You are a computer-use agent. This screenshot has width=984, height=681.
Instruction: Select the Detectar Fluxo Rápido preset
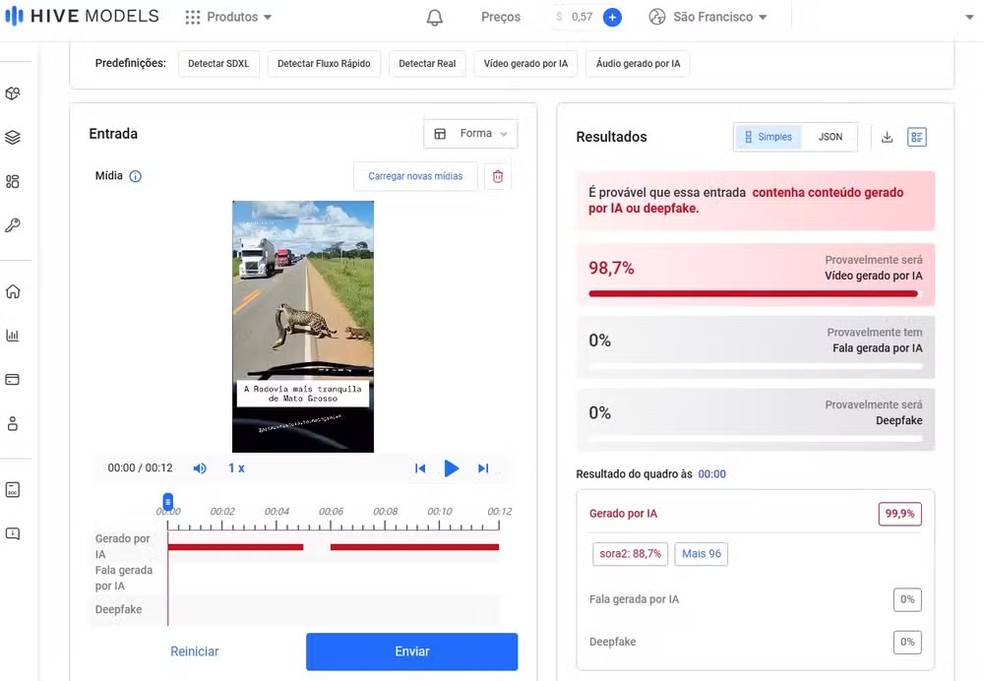(324, 63)
